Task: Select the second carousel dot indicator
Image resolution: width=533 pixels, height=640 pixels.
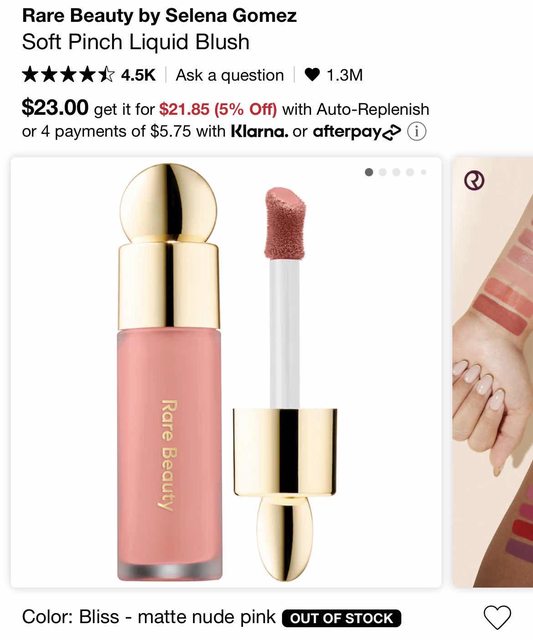Action: tap(383, 172)
